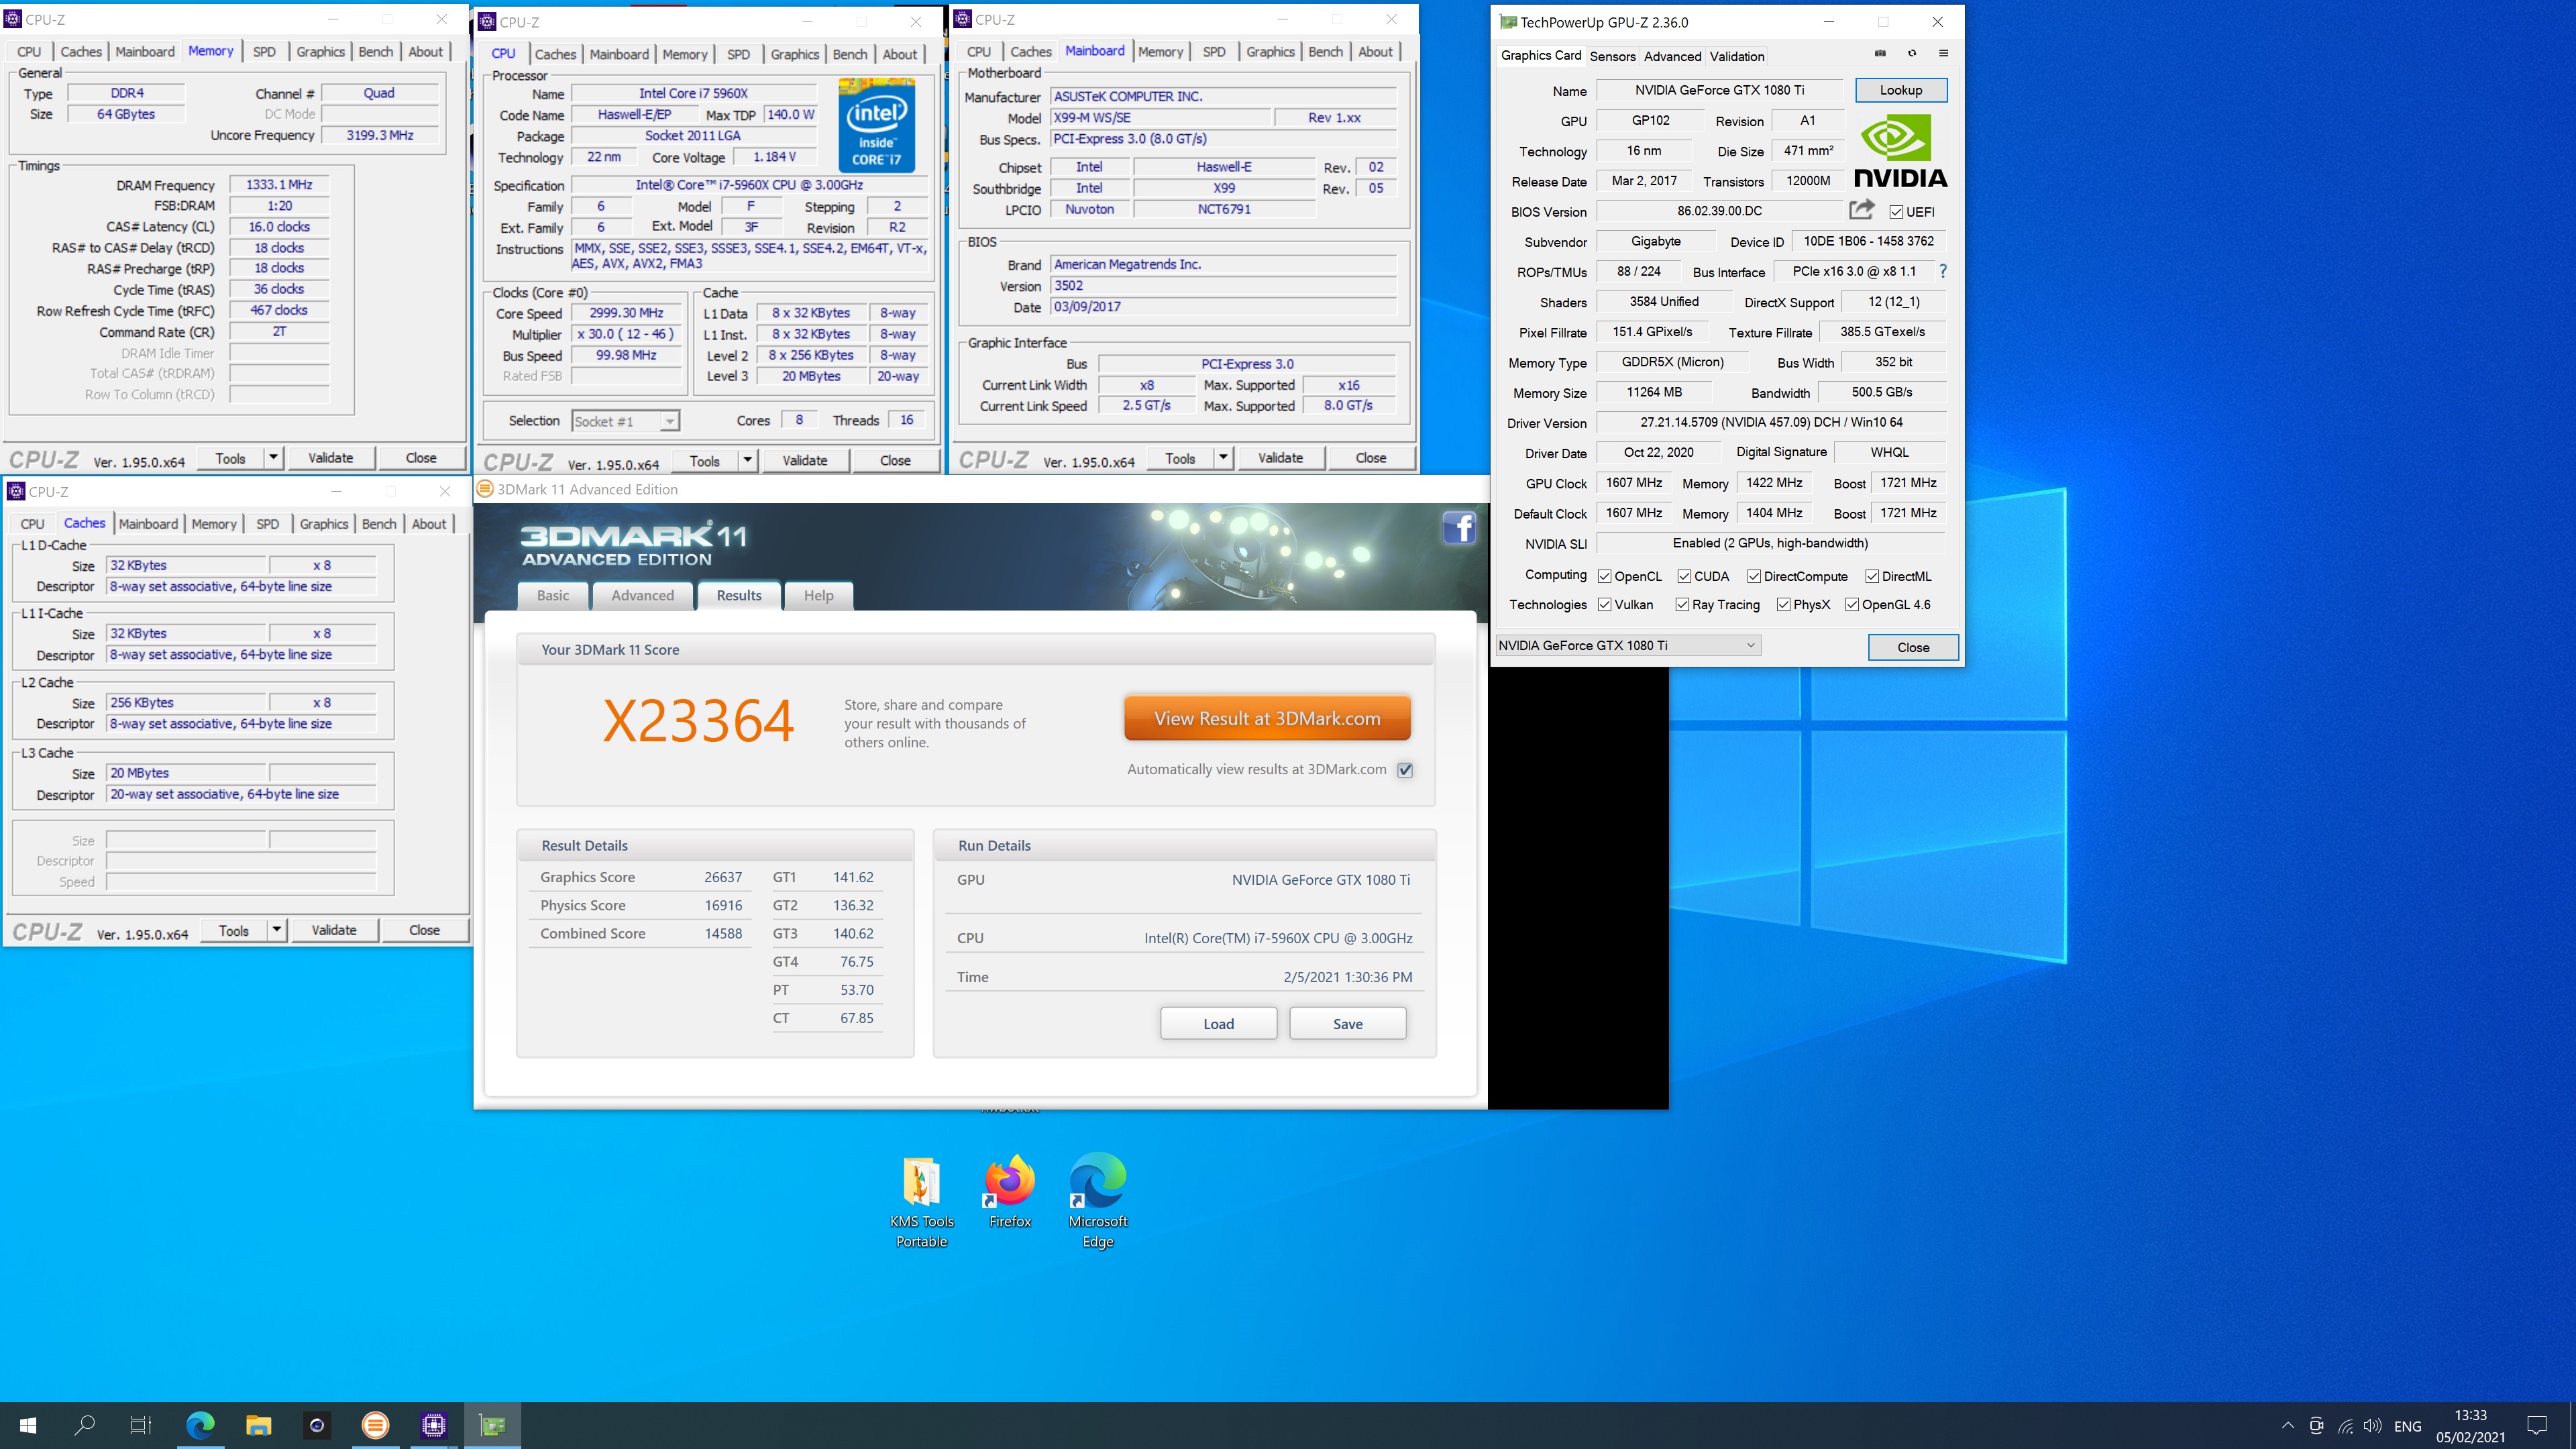The height and width of the screenshot is (1449, 2576).
Task: Click the NVIDIA logo in GPU-Z
Action: (1900, 151)
